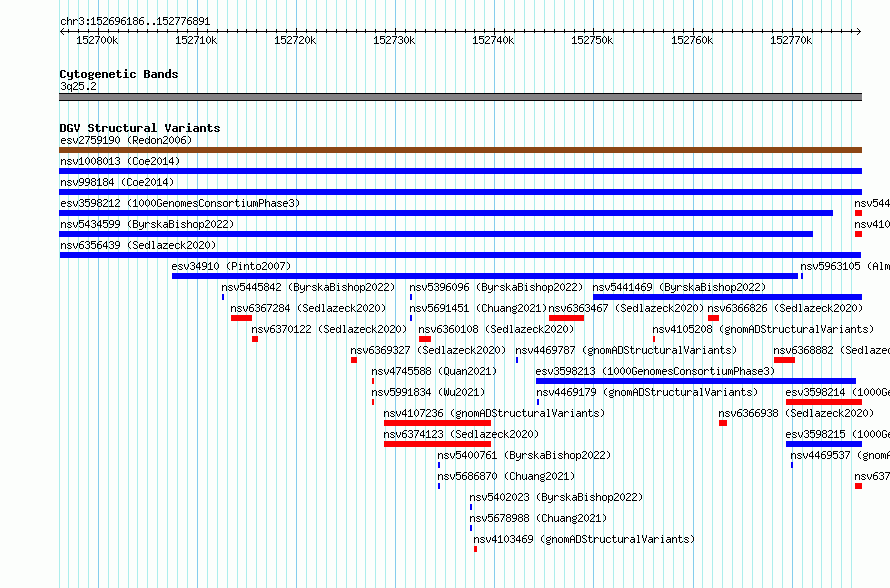The image size is (890, 588).
Task: Open nsv6366938 (Sedlazeck2020) variant
Action: point(796,413)
